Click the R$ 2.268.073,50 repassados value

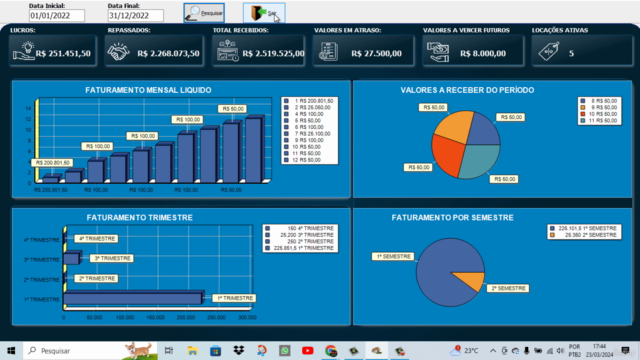point(168,53)
